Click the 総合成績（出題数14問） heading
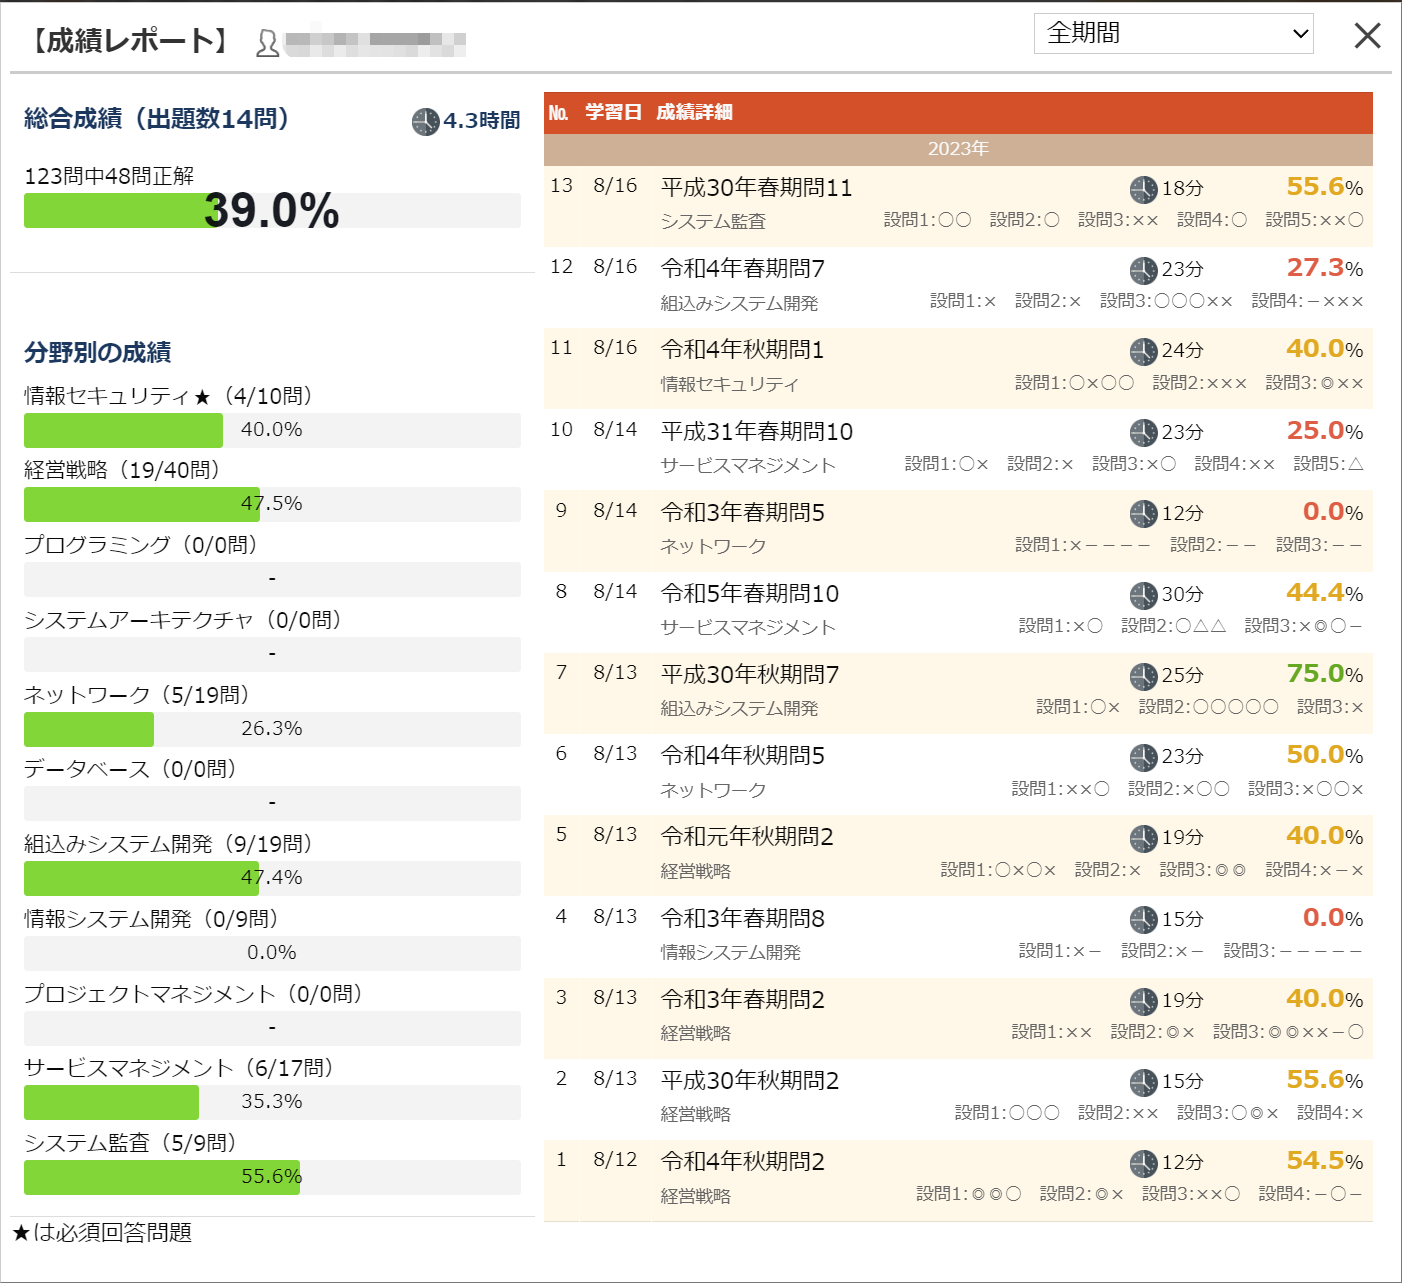 157,119
